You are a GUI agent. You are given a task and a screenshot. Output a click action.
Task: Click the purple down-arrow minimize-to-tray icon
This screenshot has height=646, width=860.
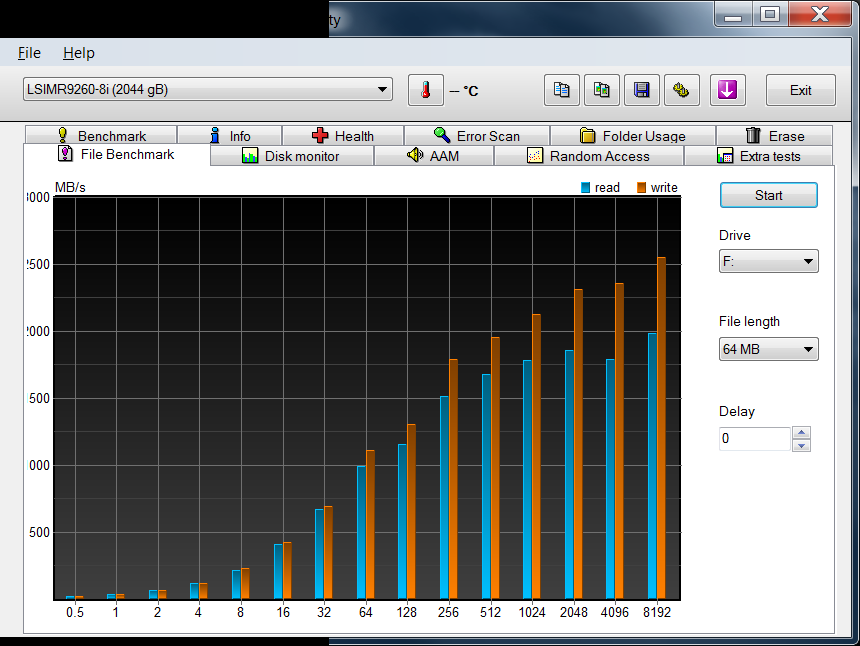(x=727, y=90)
